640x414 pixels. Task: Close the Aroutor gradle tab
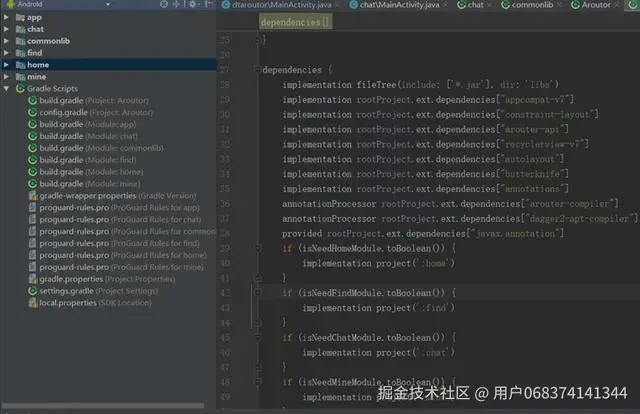[x=617, y=5]
